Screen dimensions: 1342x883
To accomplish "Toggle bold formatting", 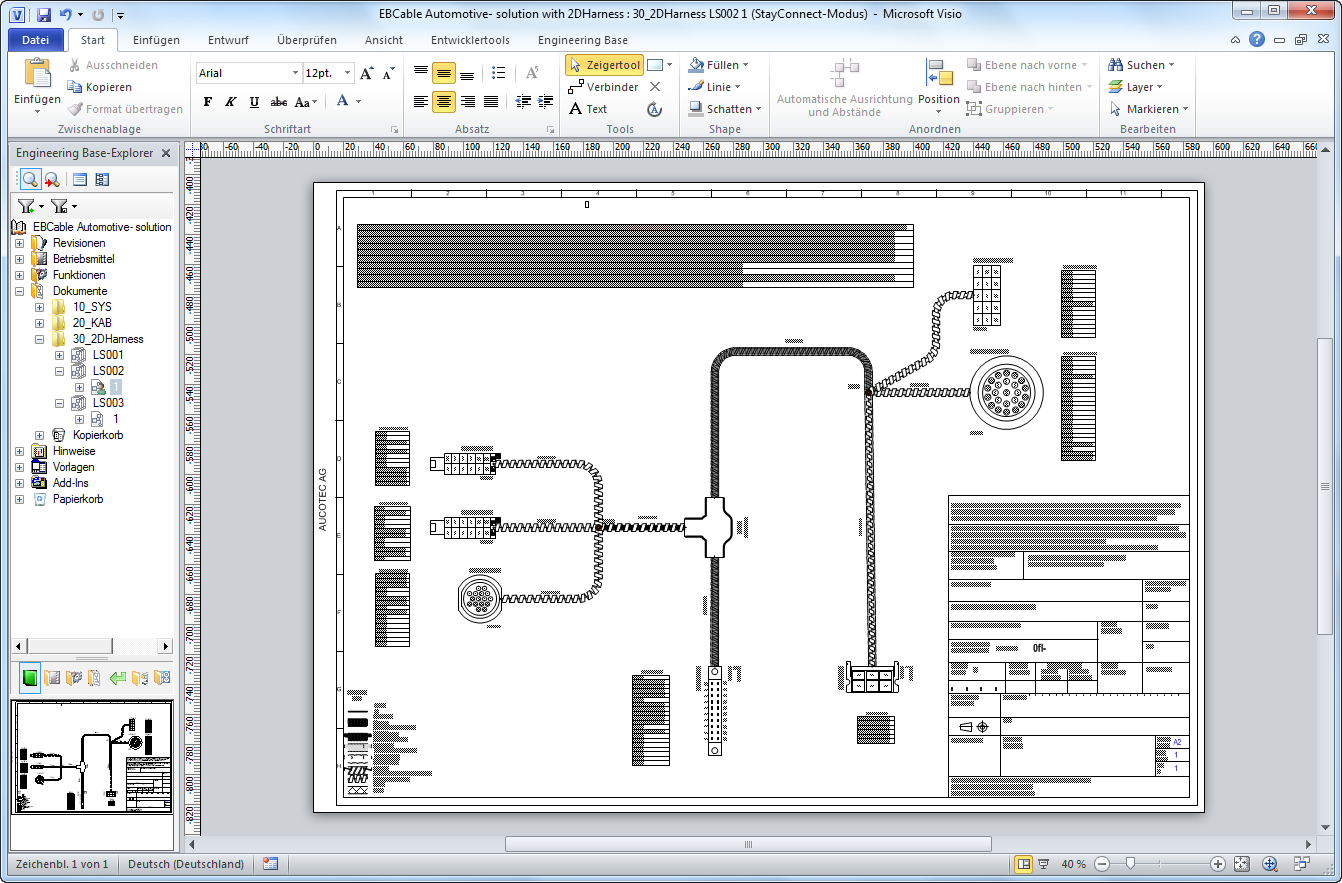I will [x=208, y=102].
